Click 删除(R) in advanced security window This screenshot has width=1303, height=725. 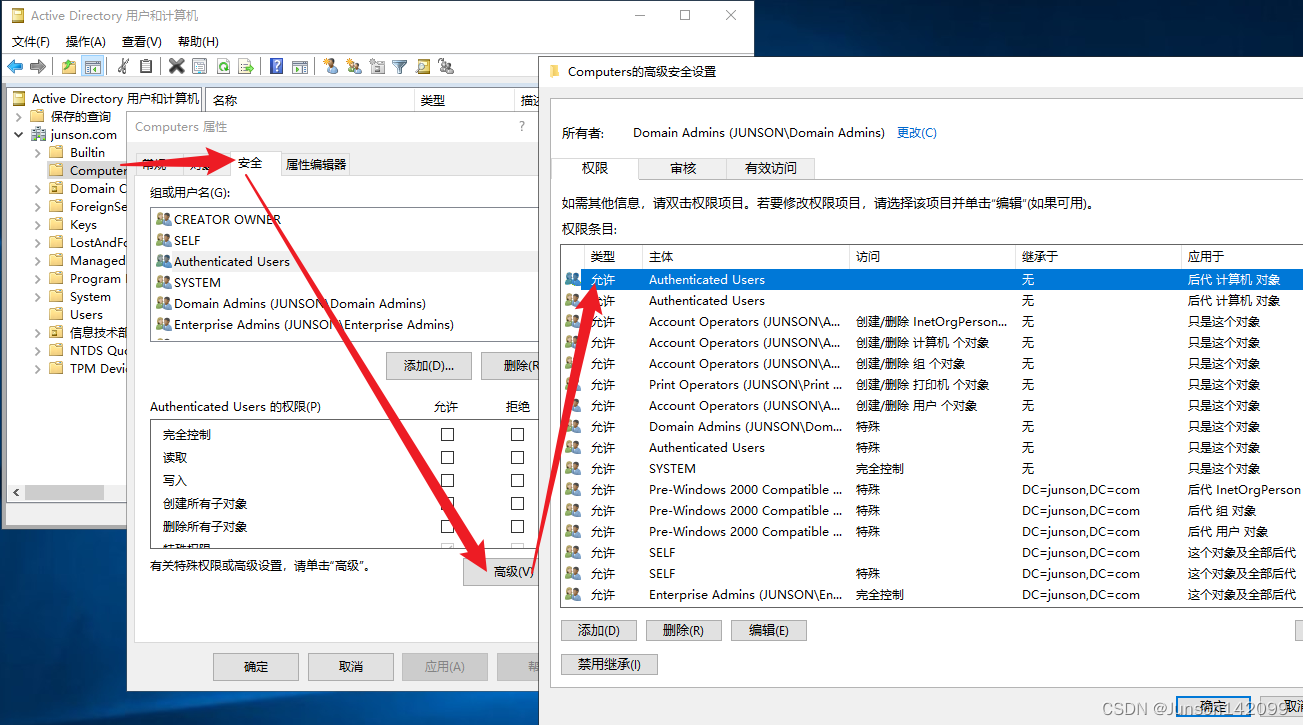coord(684,630)
